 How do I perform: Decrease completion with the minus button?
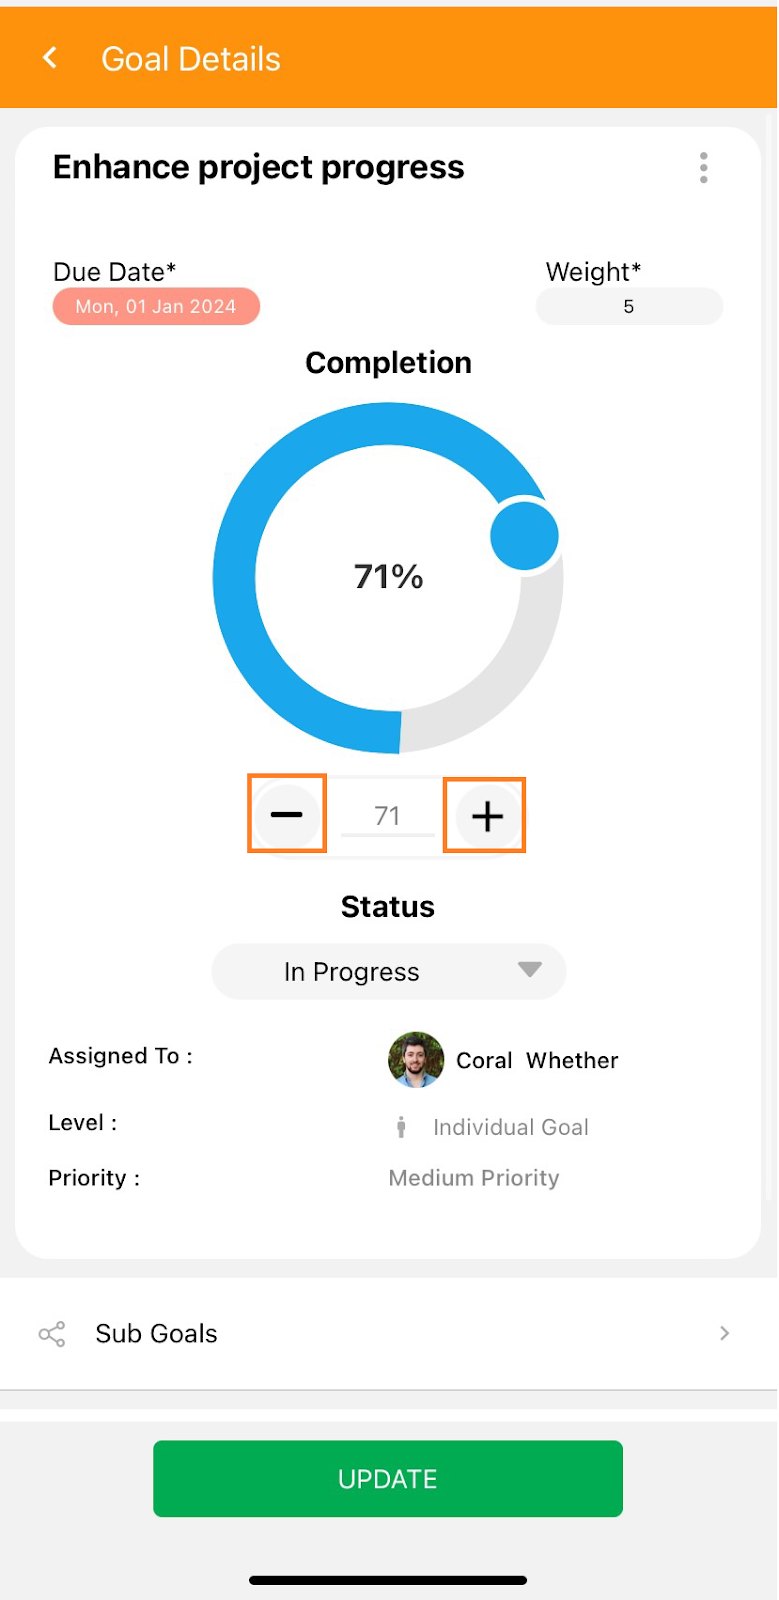pyautogui.click(x=287, y=815)
